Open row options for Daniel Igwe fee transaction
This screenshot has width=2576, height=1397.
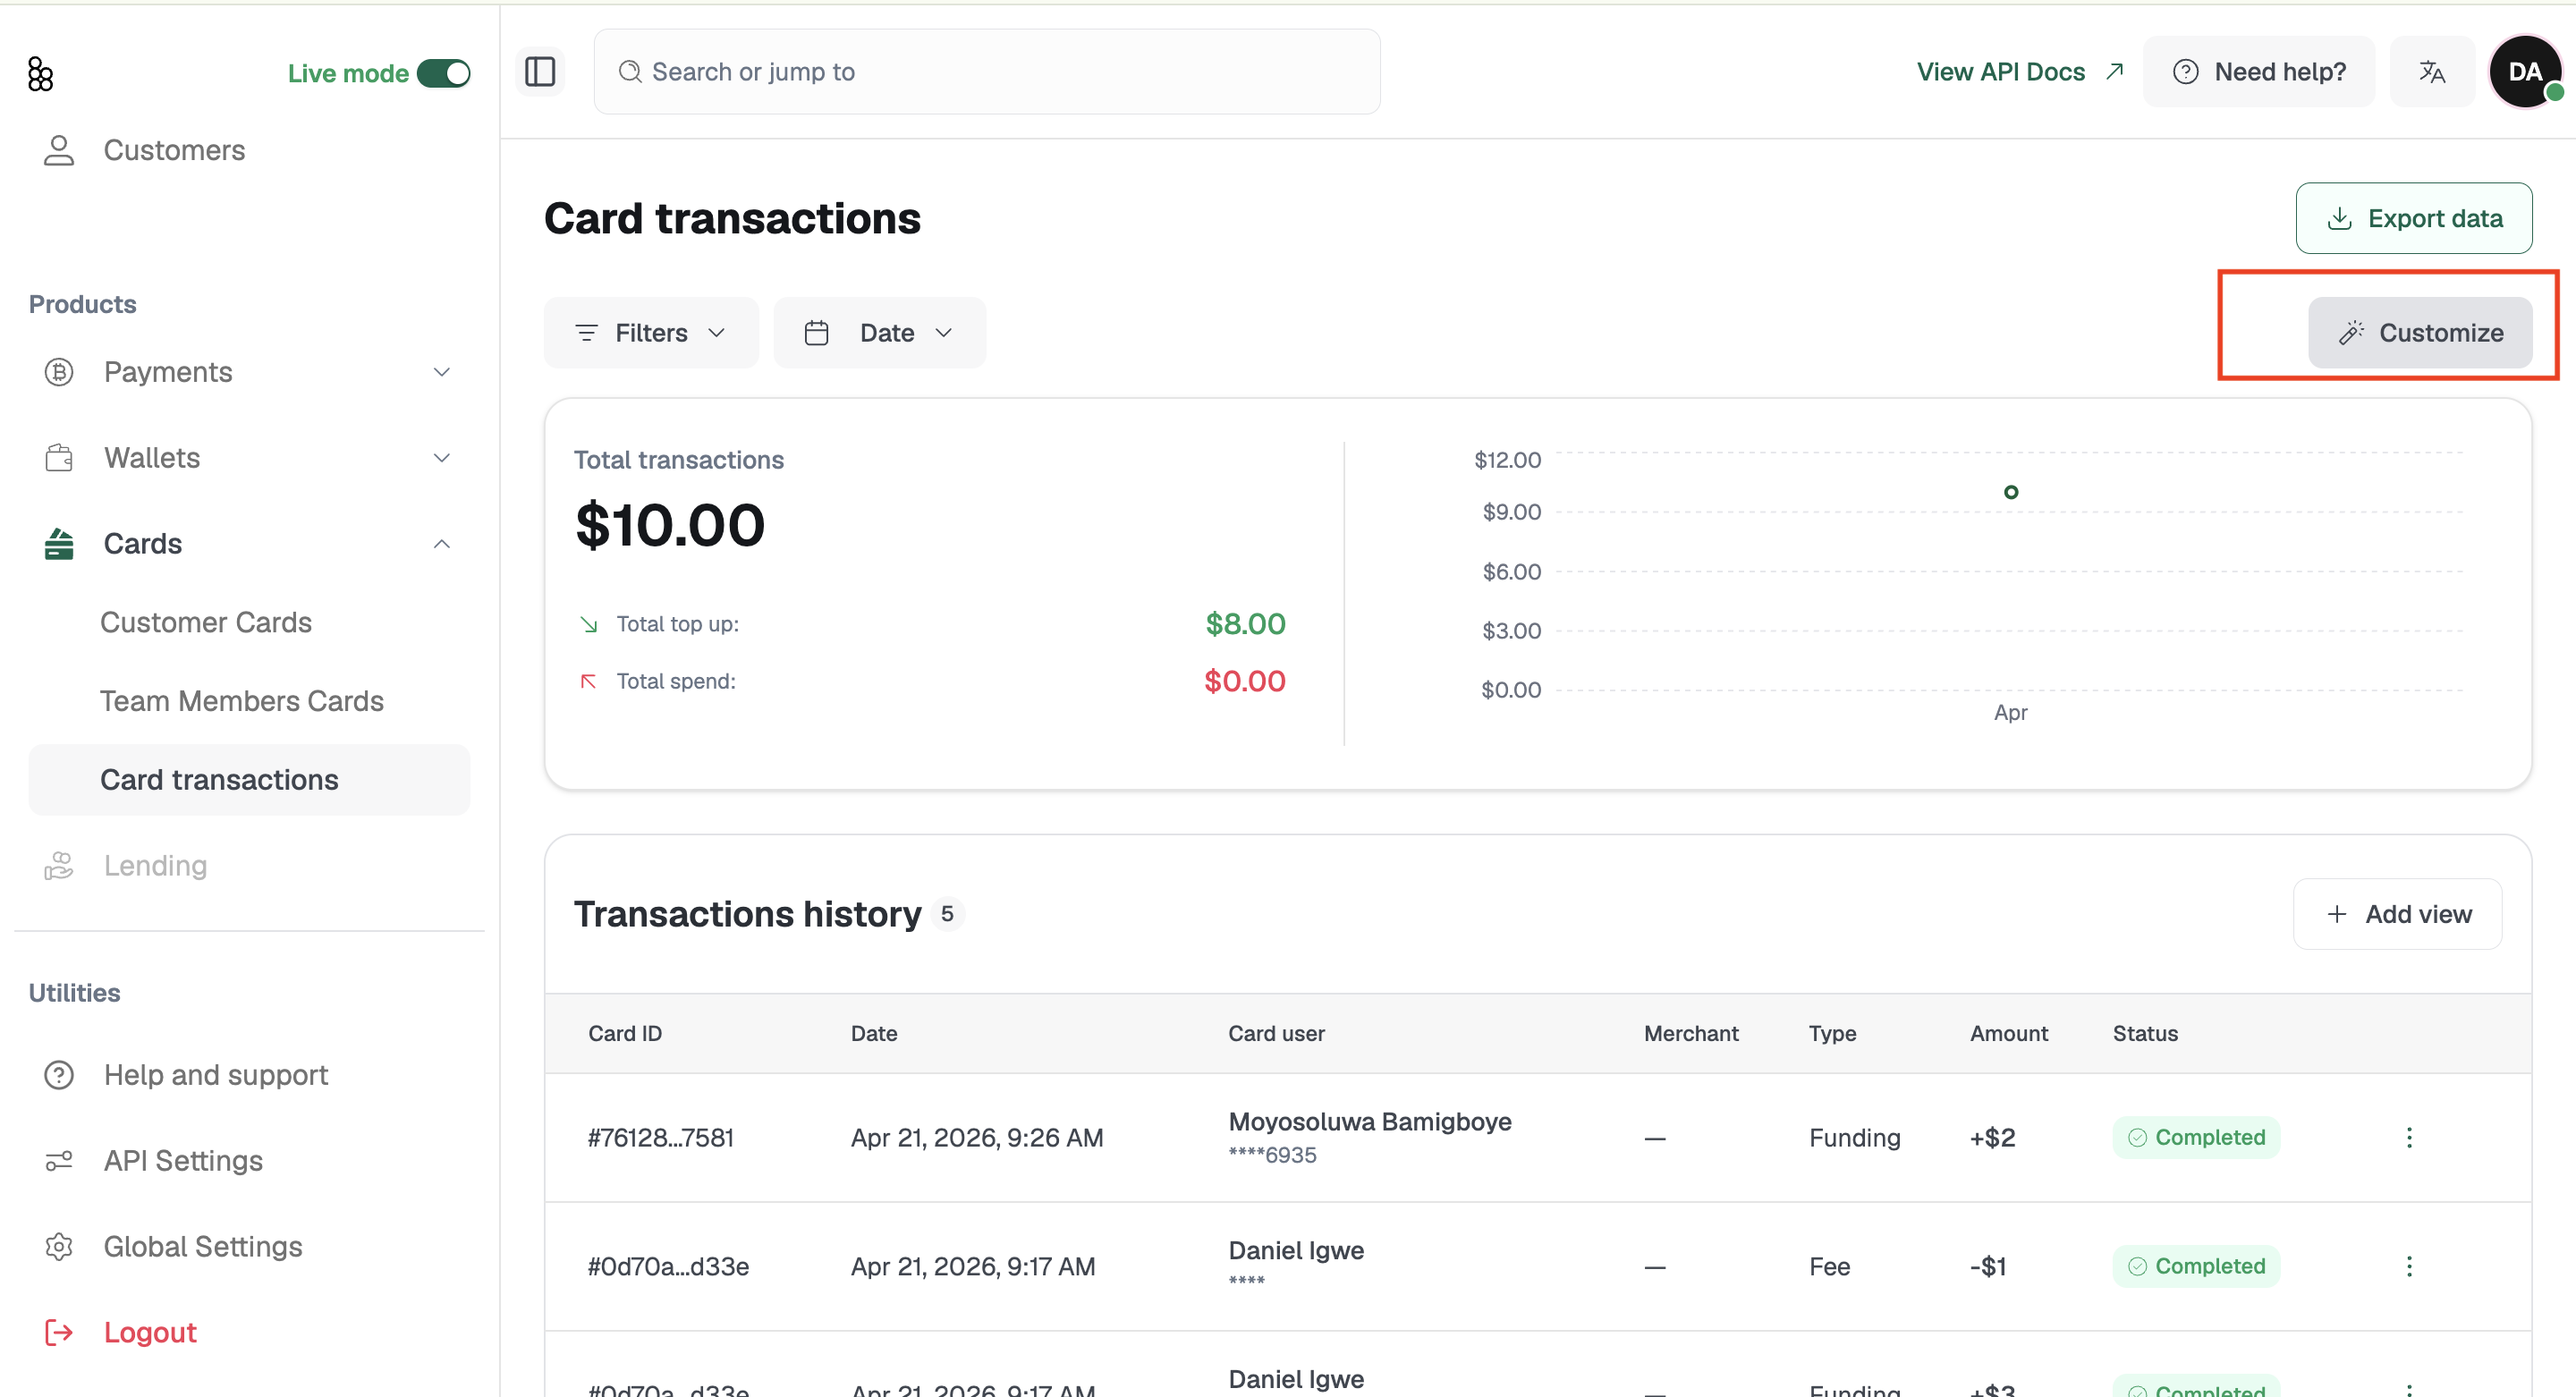[2409, 1267]
